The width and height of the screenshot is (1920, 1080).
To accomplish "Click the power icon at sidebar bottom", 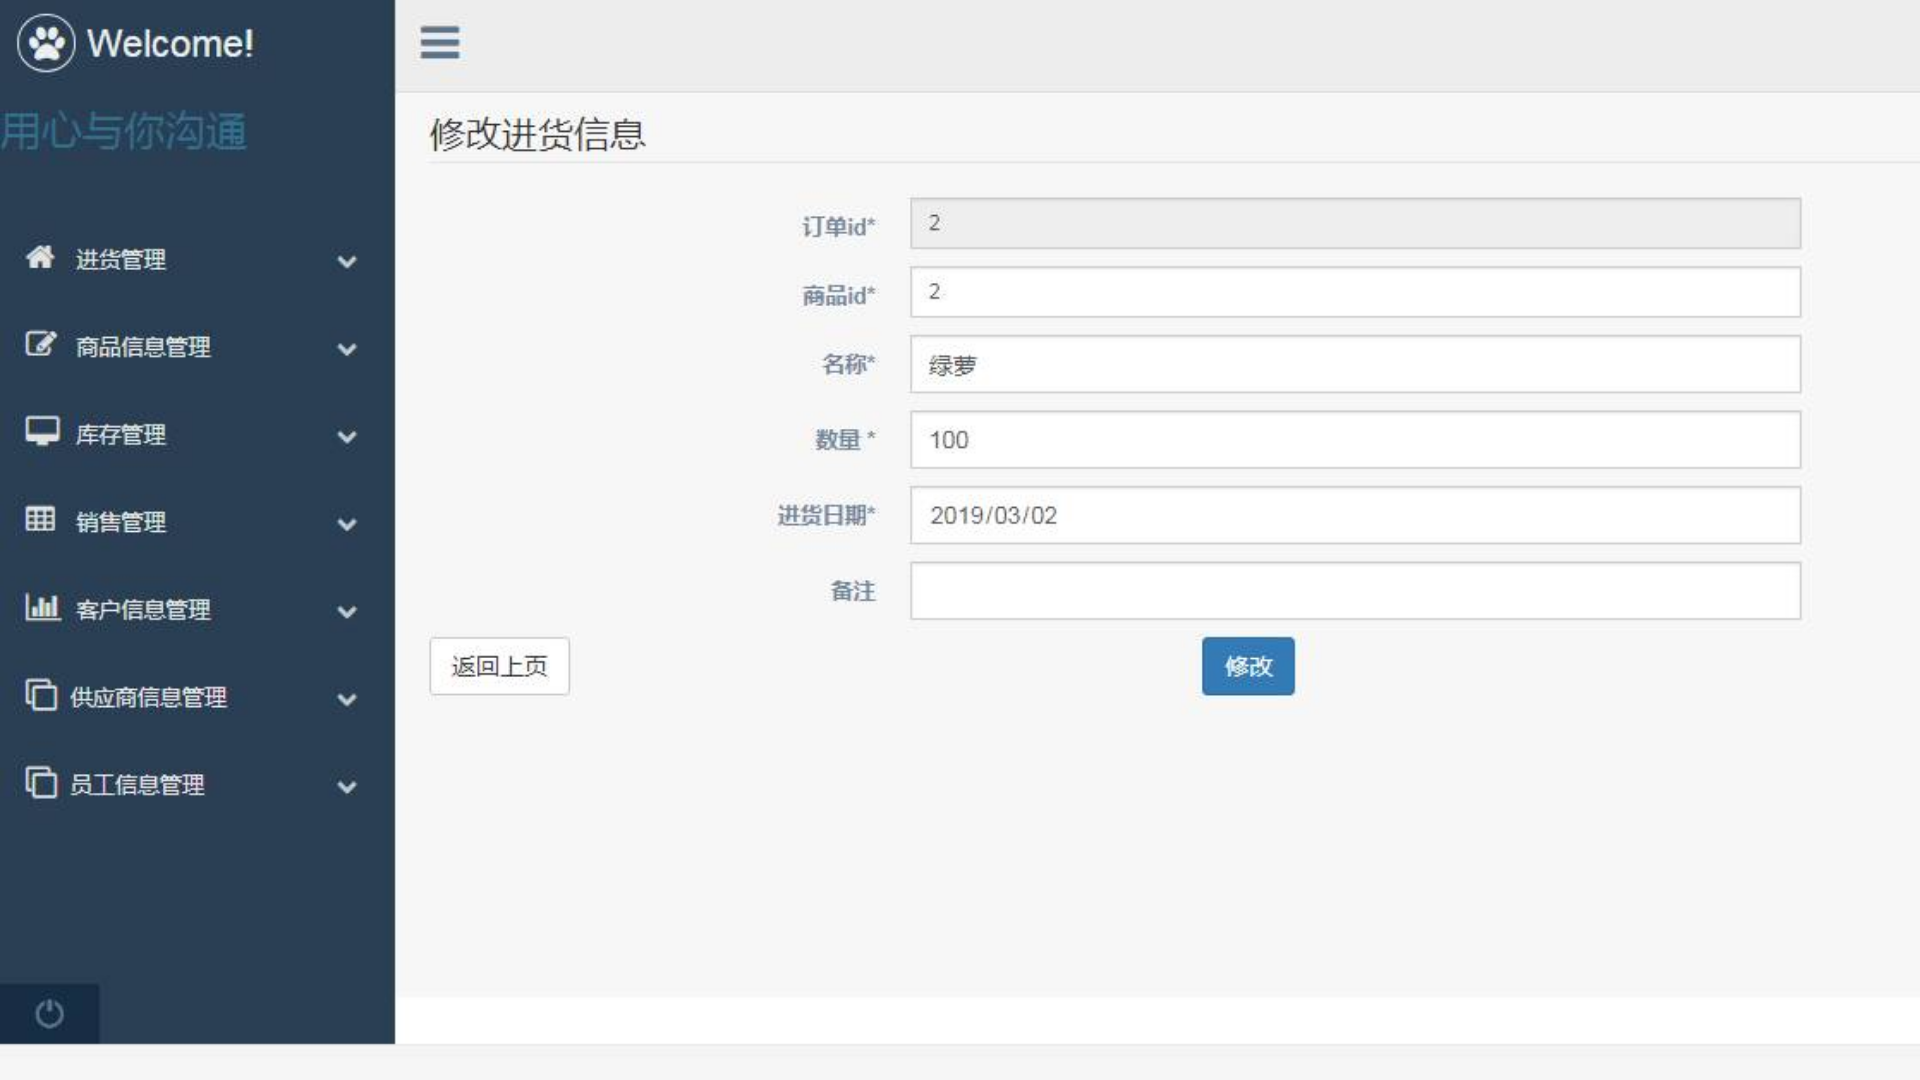I will pos(49,1014).
